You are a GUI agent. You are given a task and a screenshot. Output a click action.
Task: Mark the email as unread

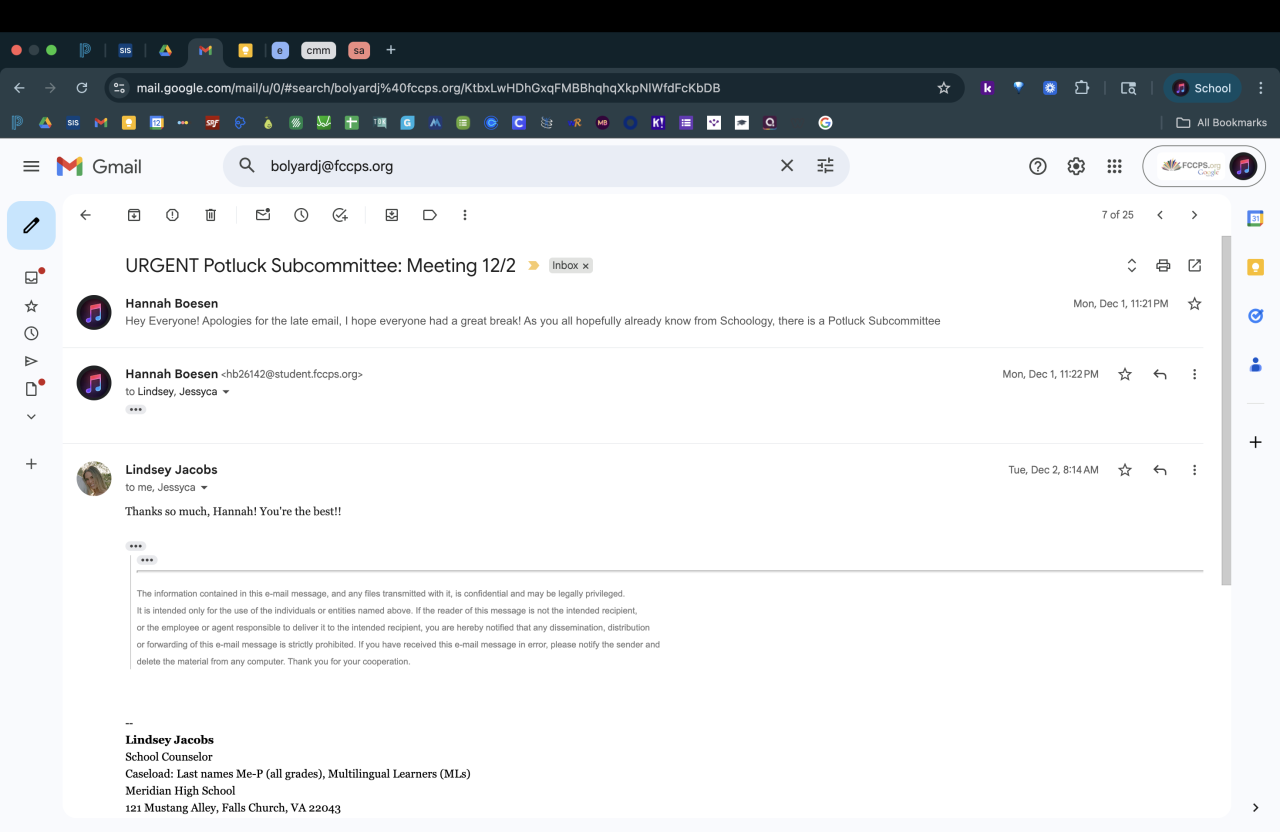click(263, 215)
